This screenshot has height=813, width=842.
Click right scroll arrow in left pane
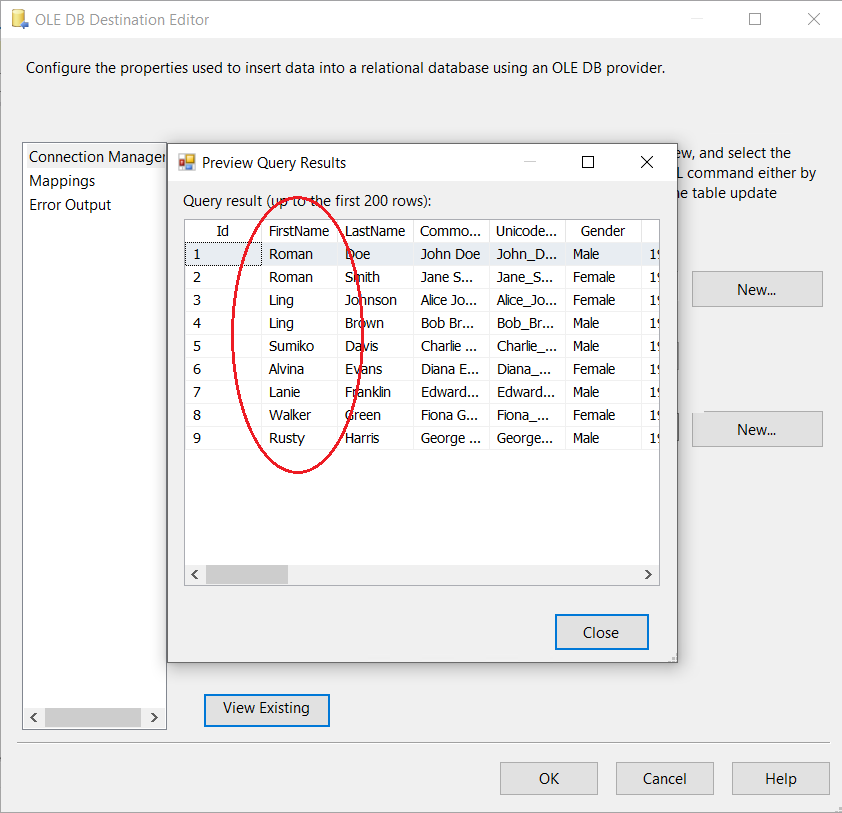[x=154, y=718]
